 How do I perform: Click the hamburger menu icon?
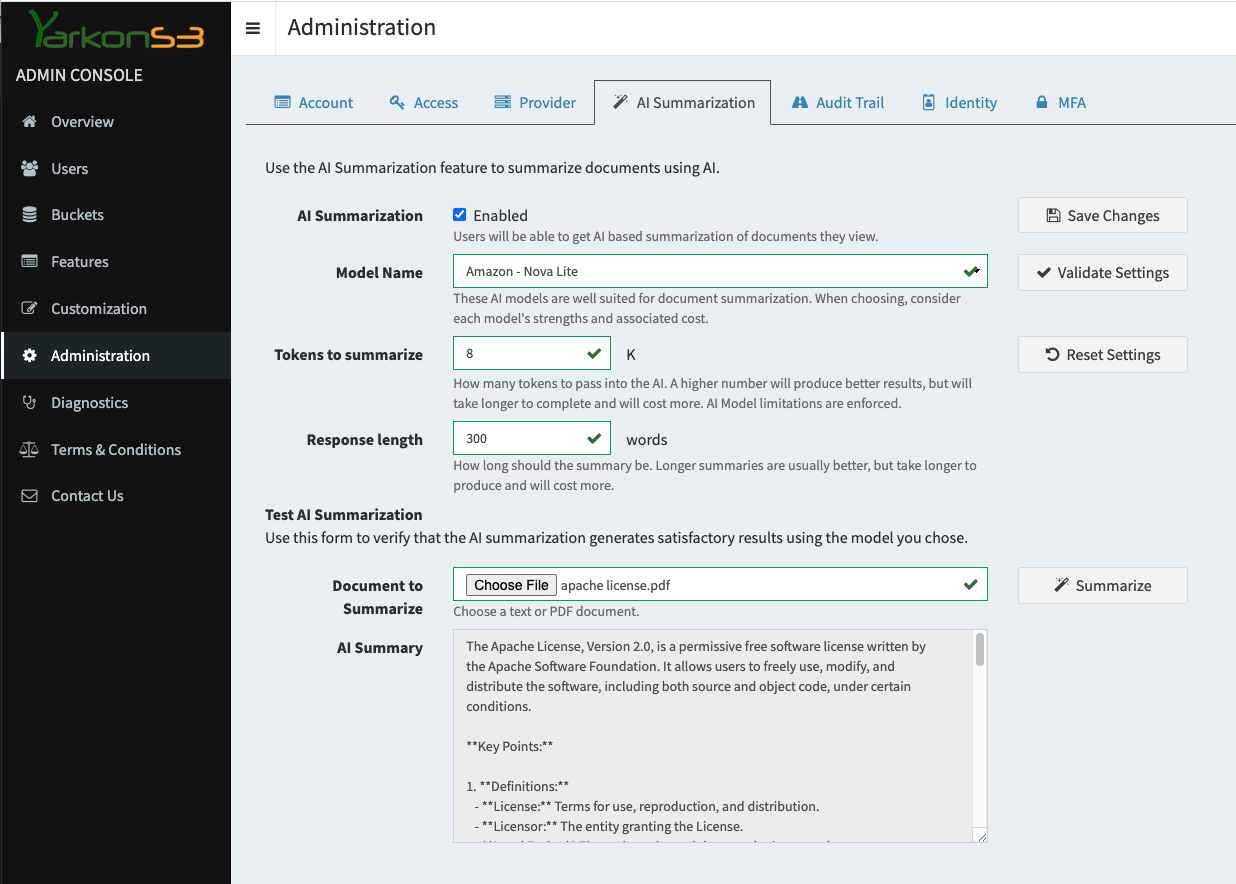pos(253,28)
